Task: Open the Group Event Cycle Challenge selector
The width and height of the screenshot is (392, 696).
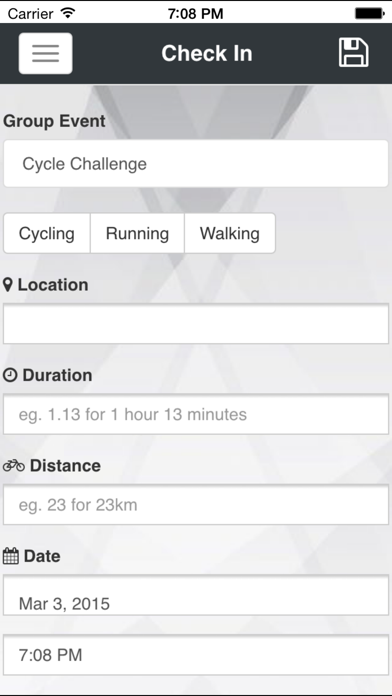Action: 196,164
